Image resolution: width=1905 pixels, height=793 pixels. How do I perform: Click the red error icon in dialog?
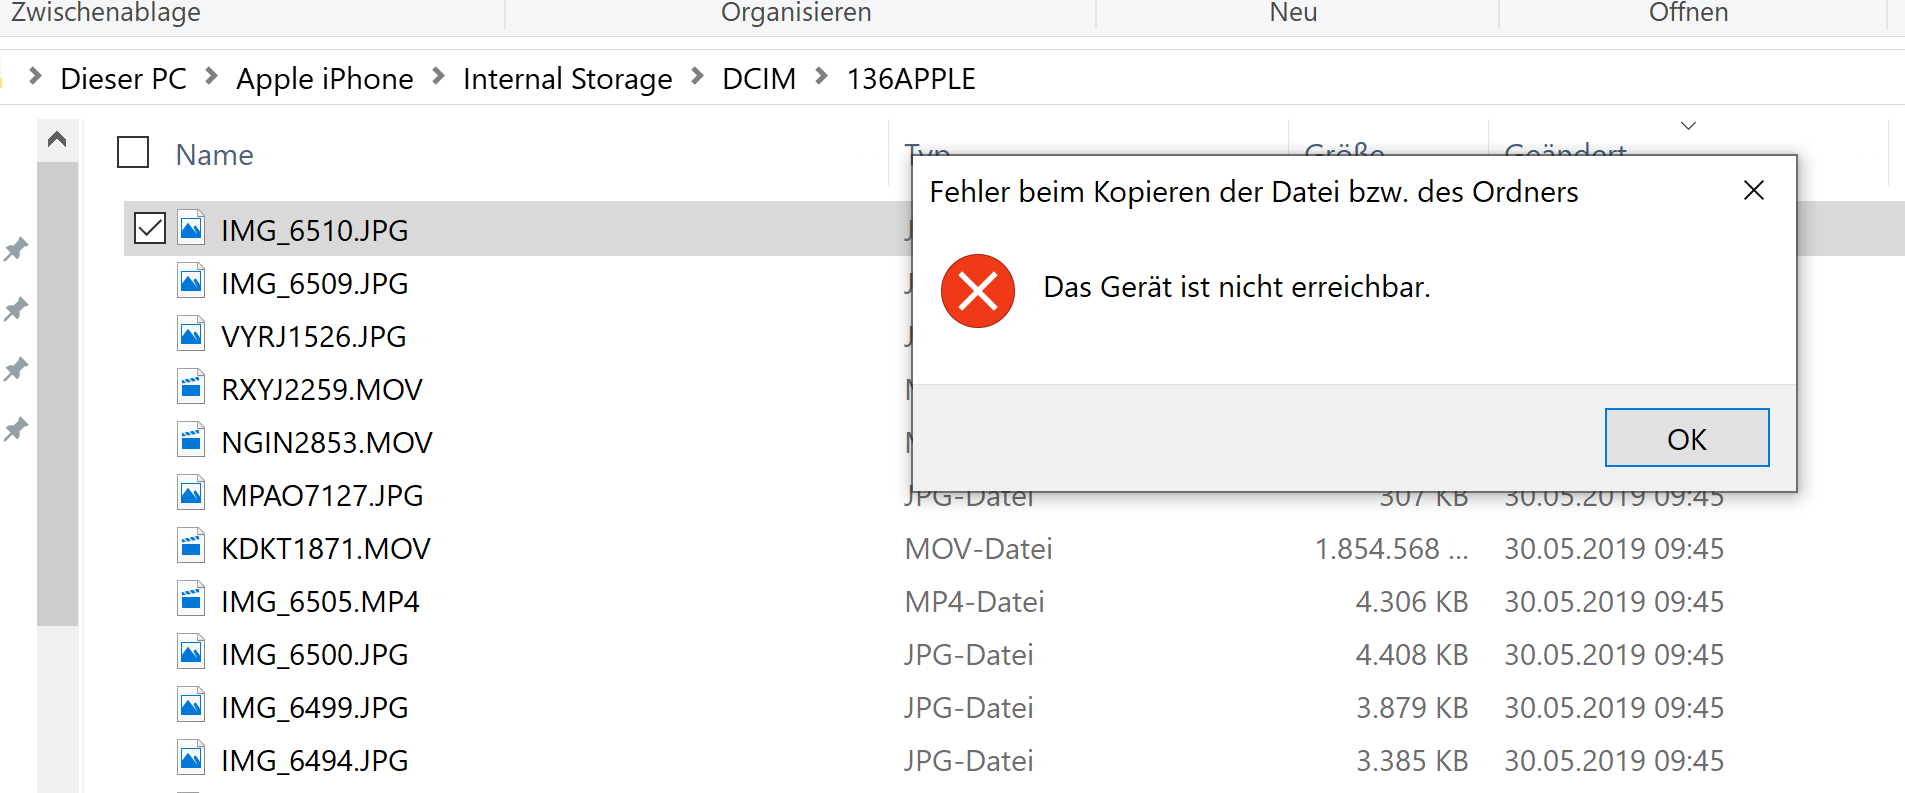click(x=977, y=290)
